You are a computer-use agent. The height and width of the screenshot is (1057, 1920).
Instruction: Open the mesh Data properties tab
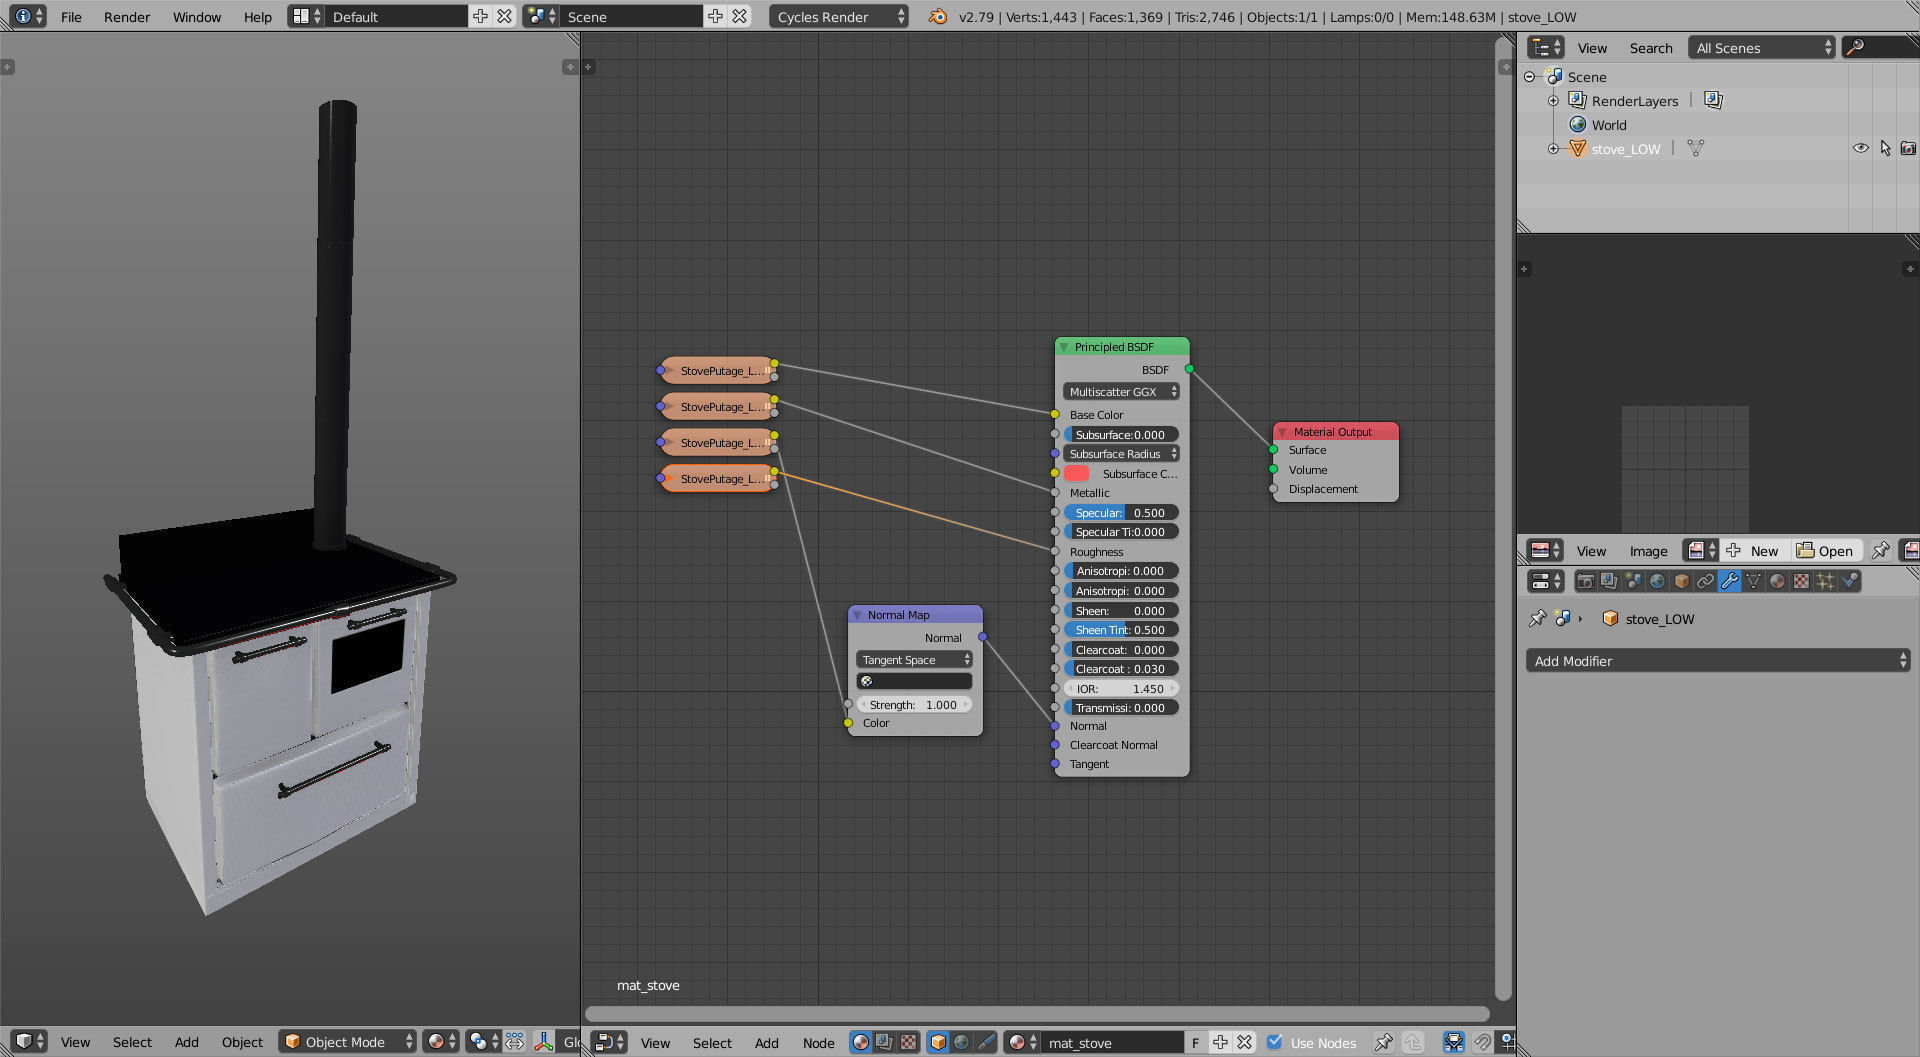(1753, 581)
